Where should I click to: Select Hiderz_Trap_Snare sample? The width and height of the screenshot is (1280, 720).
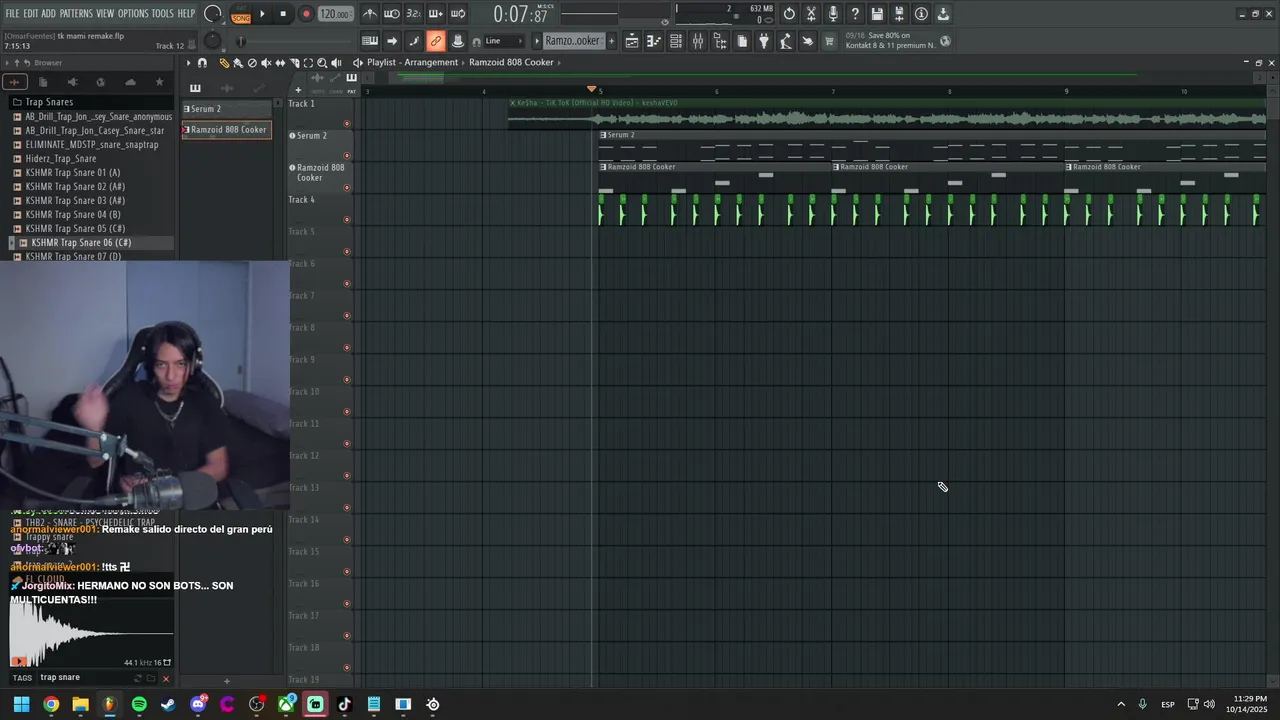point(61,159)
